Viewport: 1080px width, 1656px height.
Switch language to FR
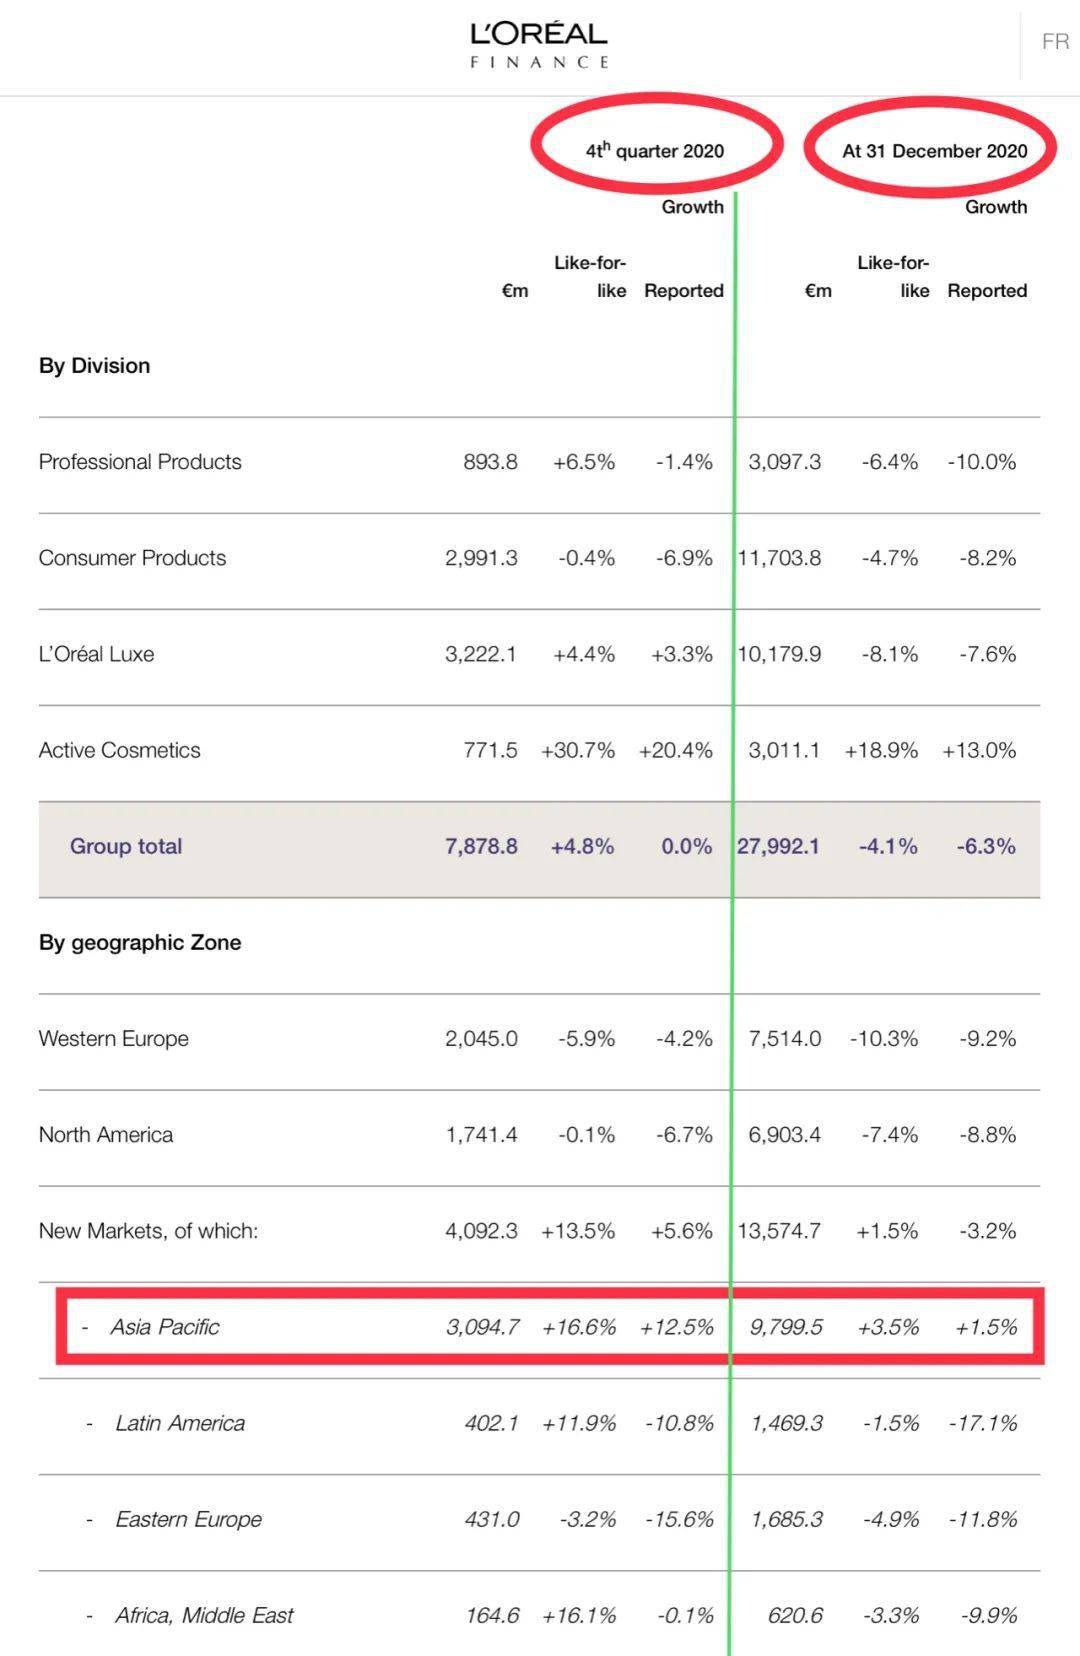pyautogui.click(x=1055, y=42)
